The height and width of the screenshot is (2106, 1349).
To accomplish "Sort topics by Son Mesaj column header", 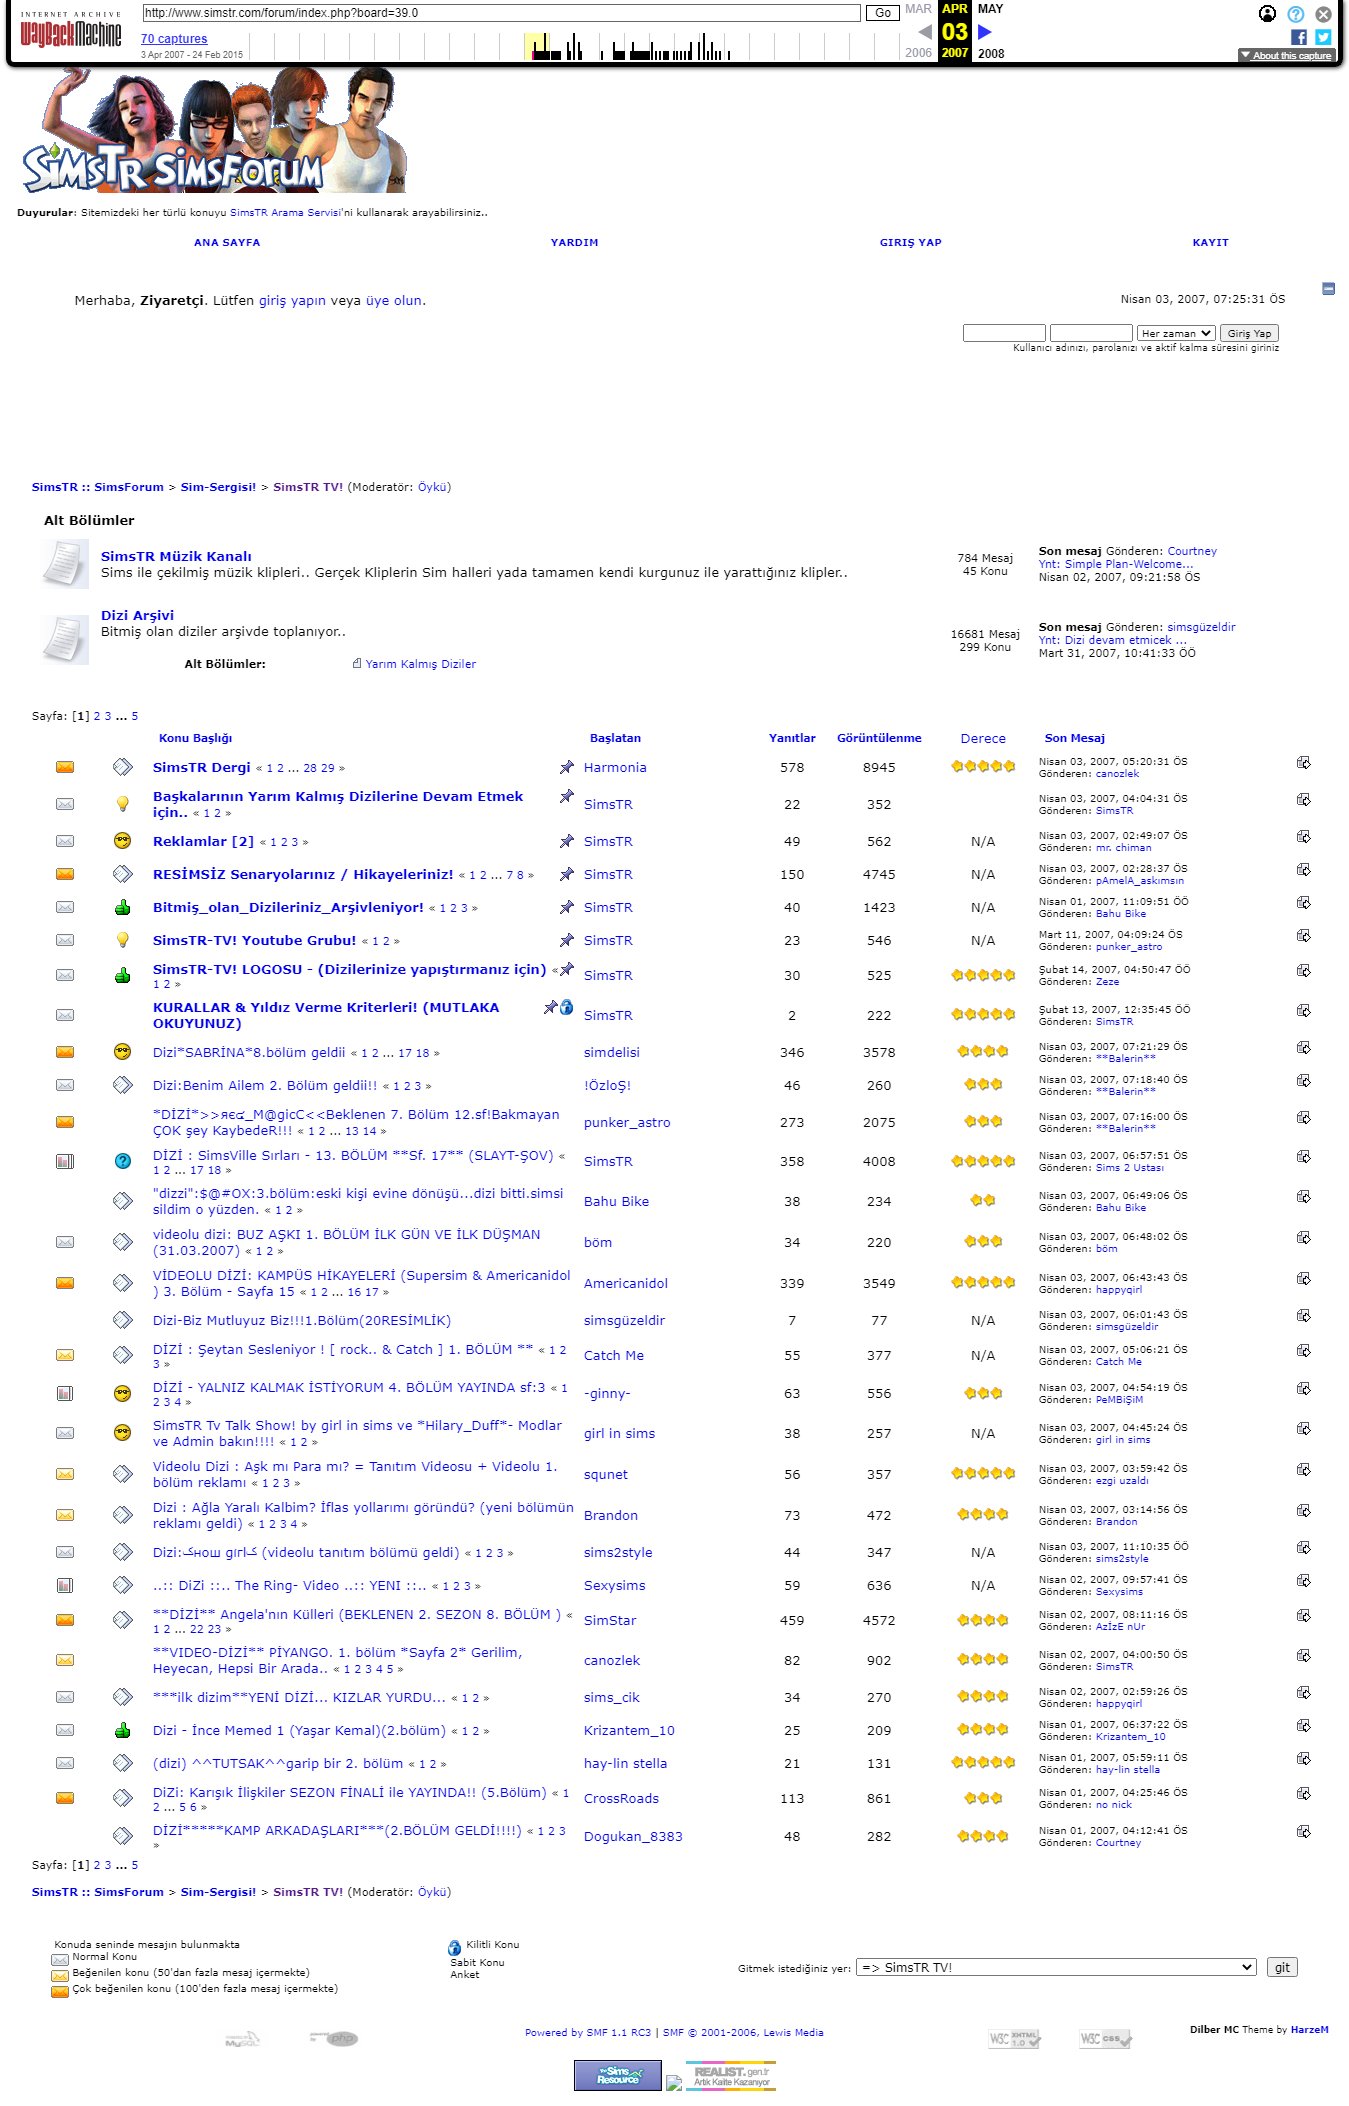I will point(1074,738).
